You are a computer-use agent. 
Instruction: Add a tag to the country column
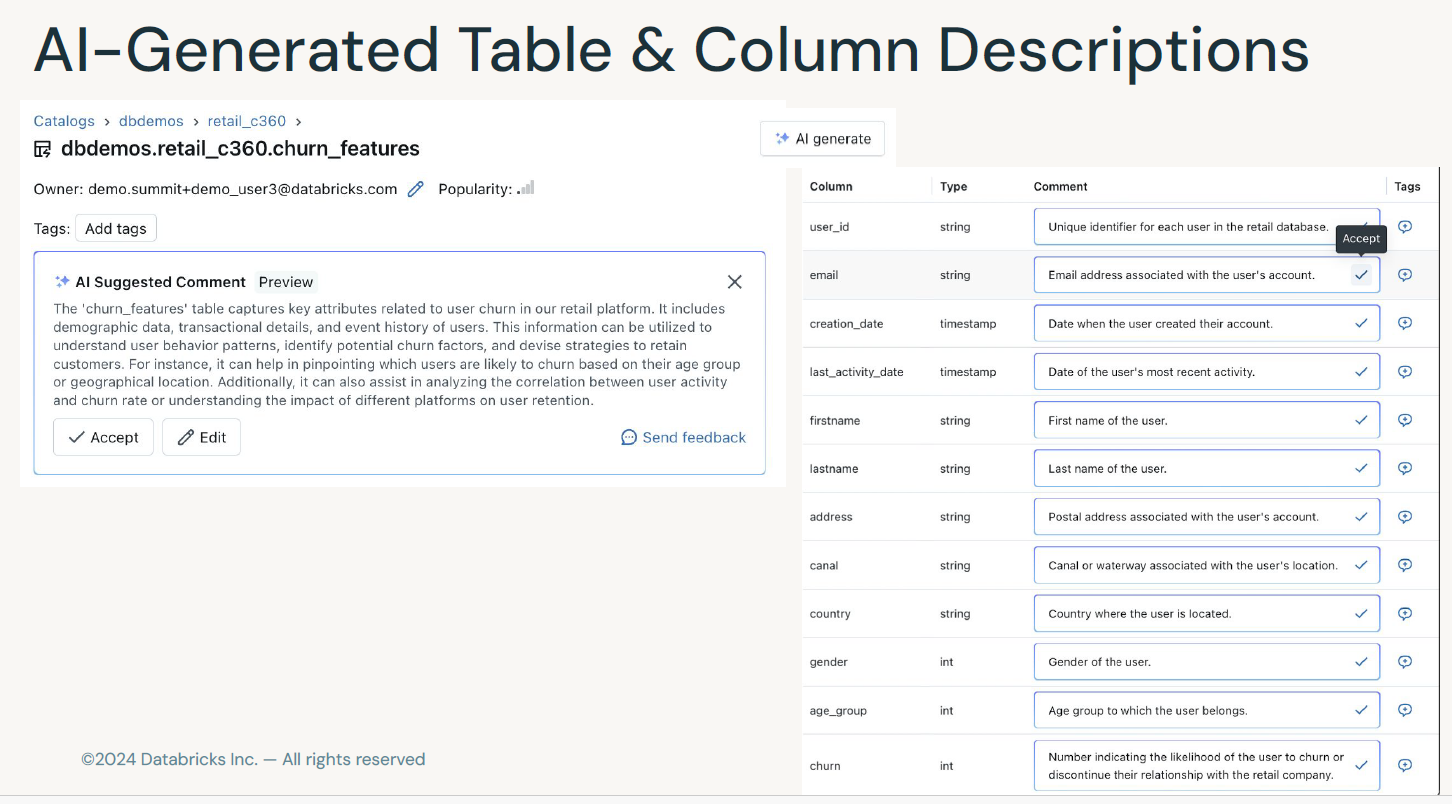click(x=1404, y=613)
